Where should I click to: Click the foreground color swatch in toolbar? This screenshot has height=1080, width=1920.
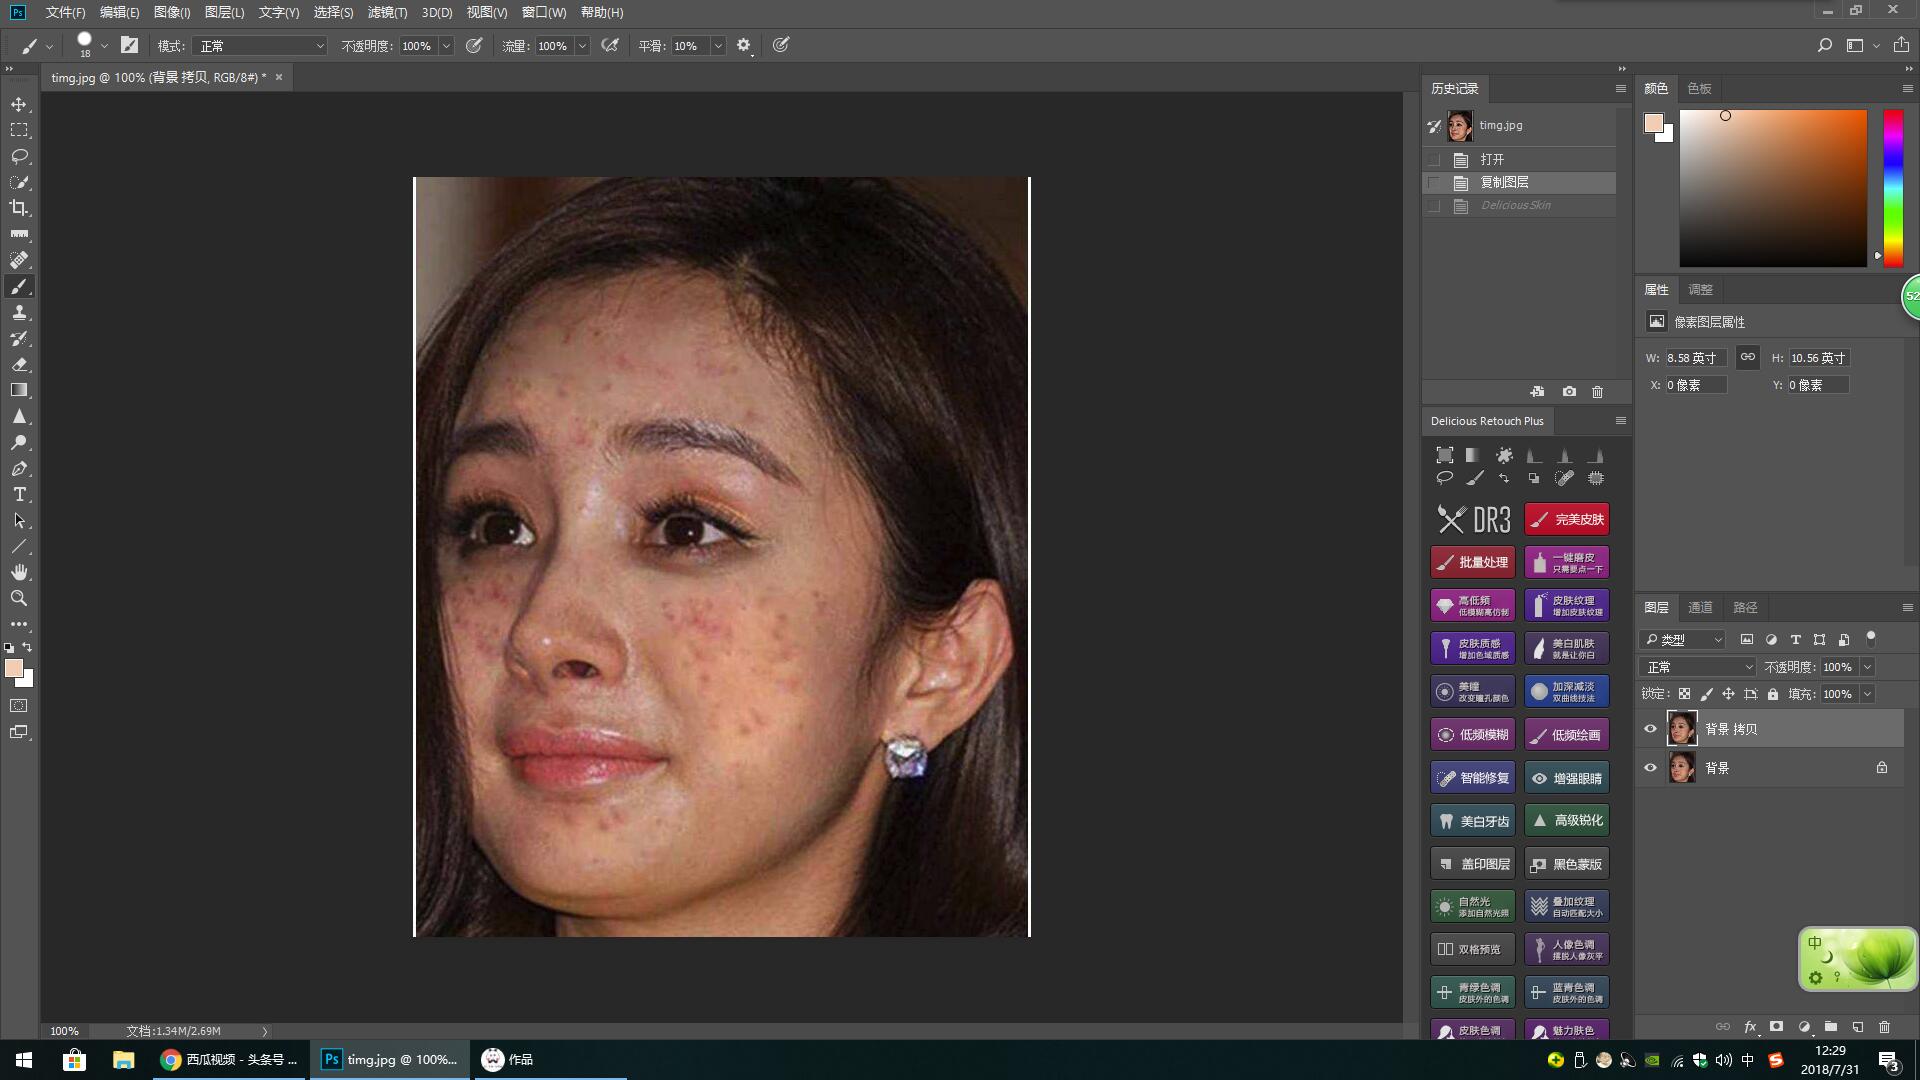[13, 669]
